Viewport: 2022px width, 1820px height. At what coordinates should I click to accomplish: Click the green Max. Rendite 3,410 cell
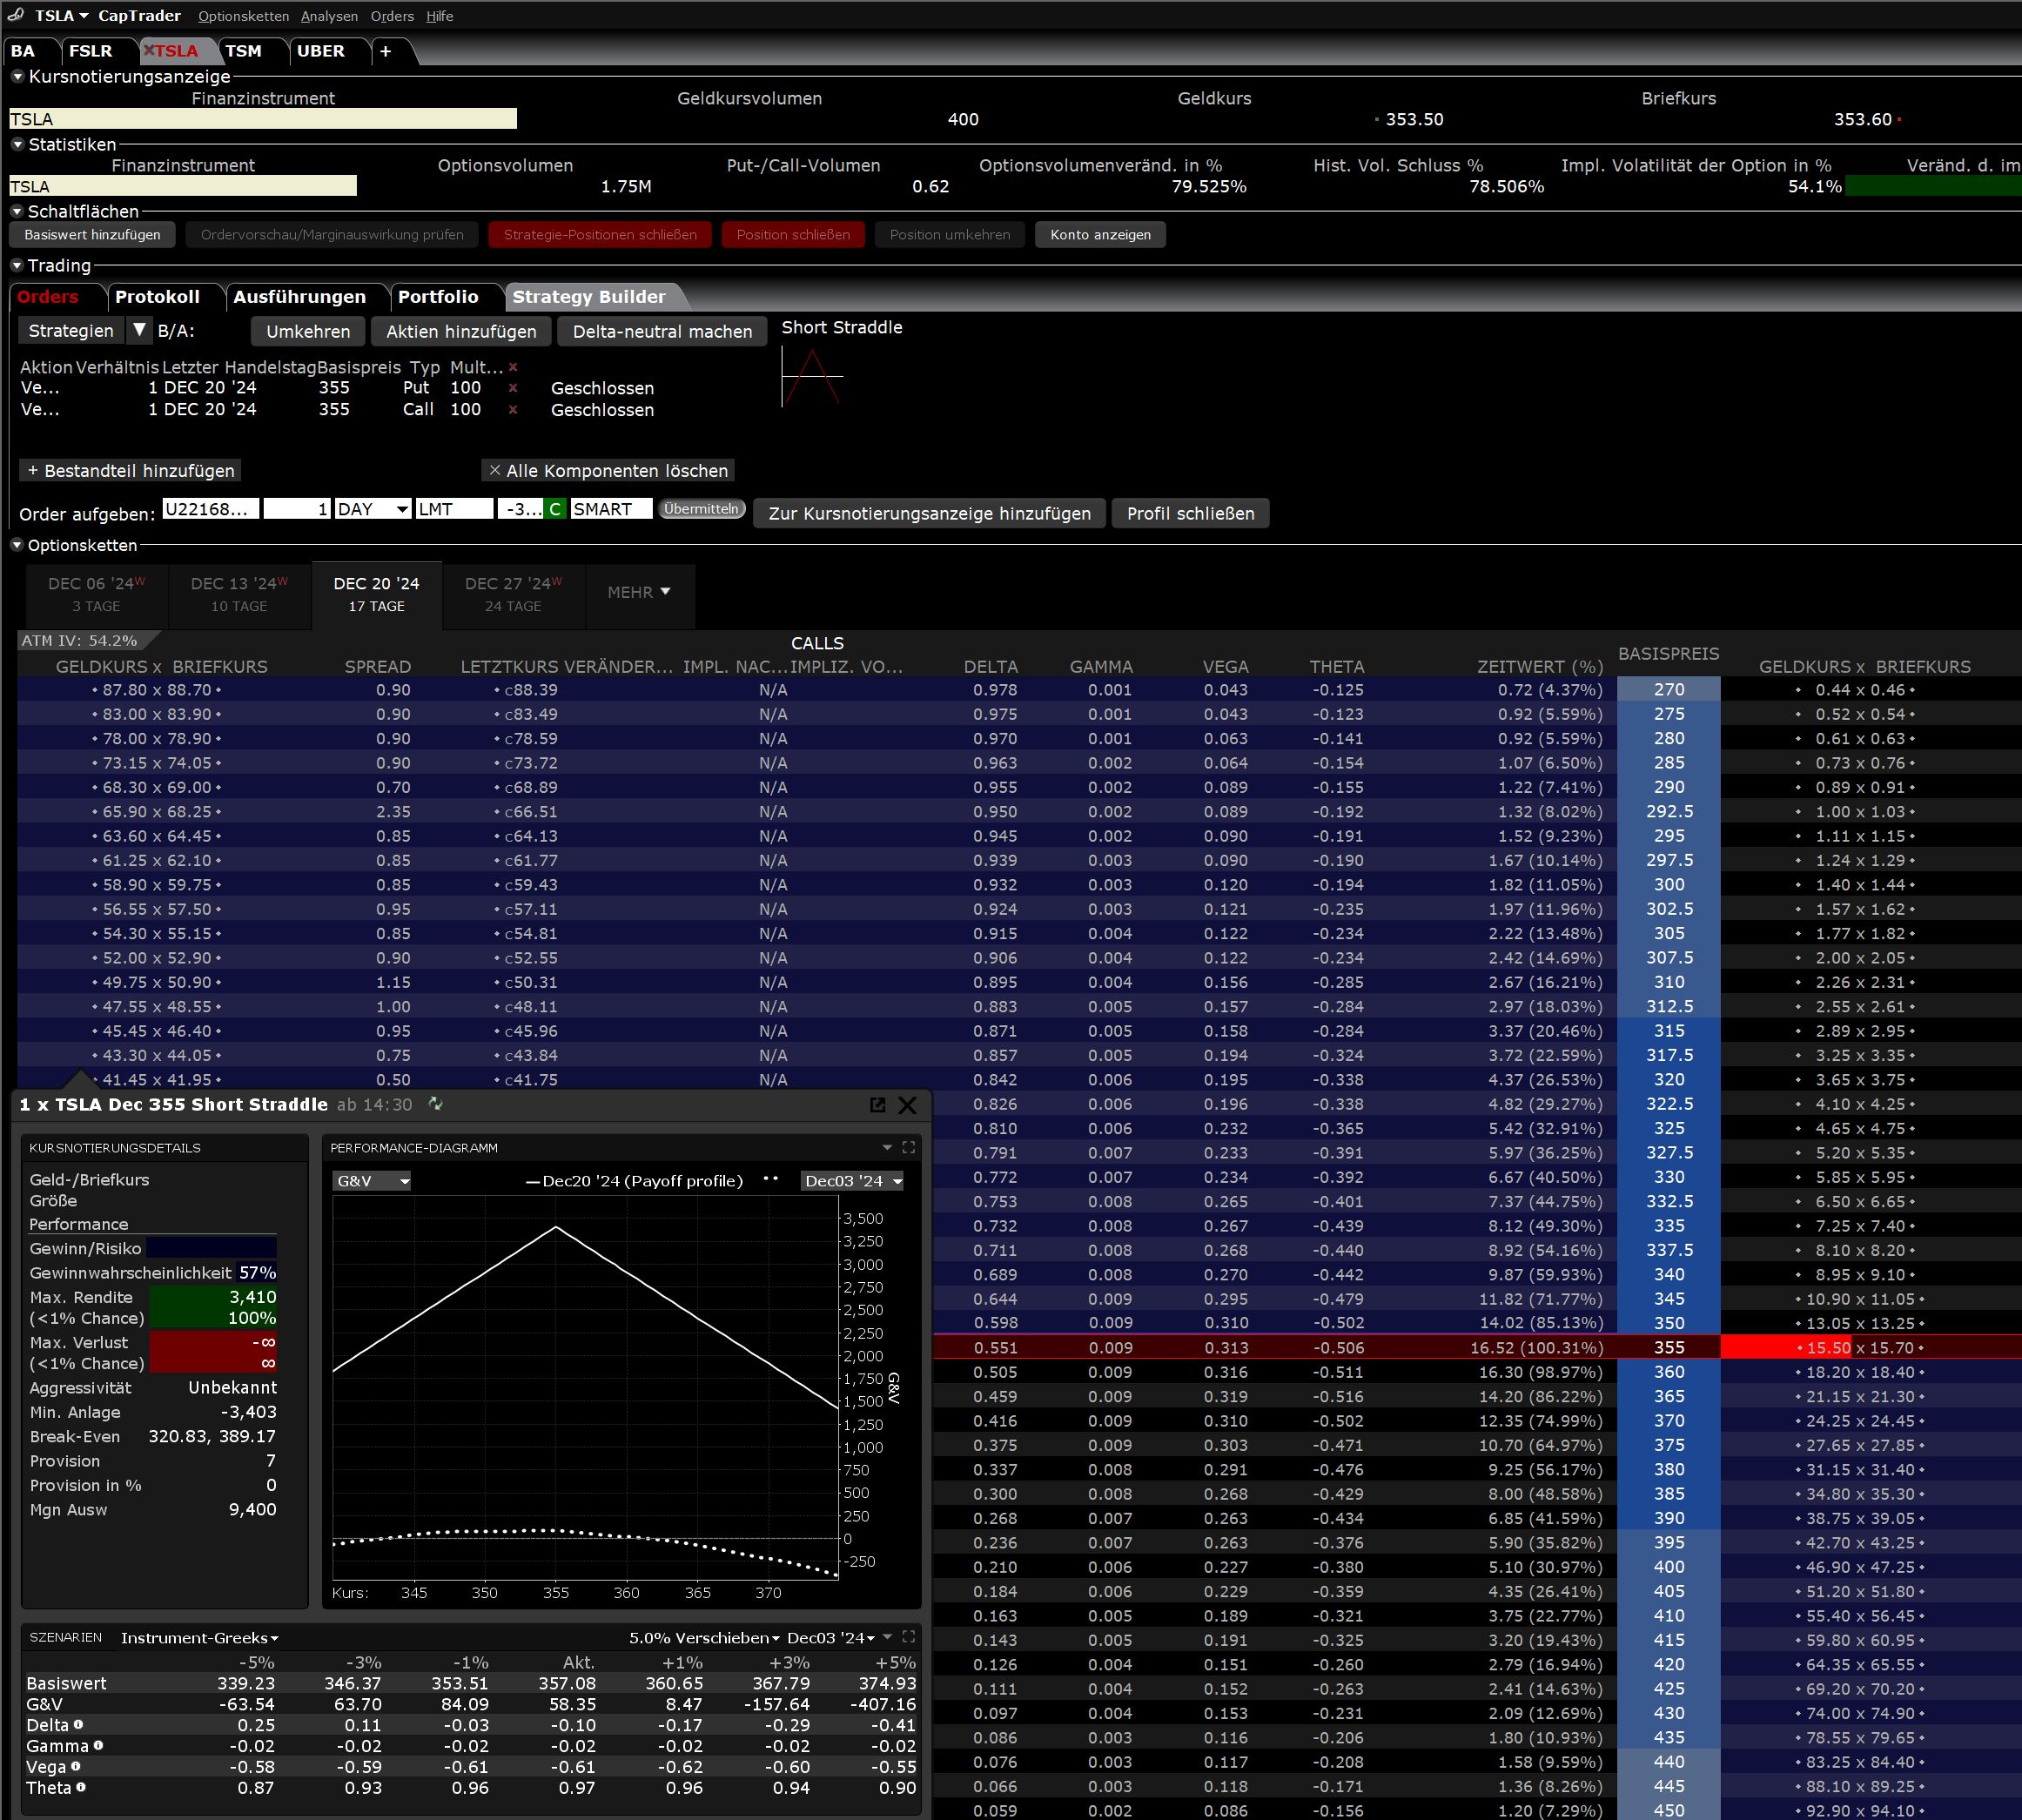(x=213, y=1297)
